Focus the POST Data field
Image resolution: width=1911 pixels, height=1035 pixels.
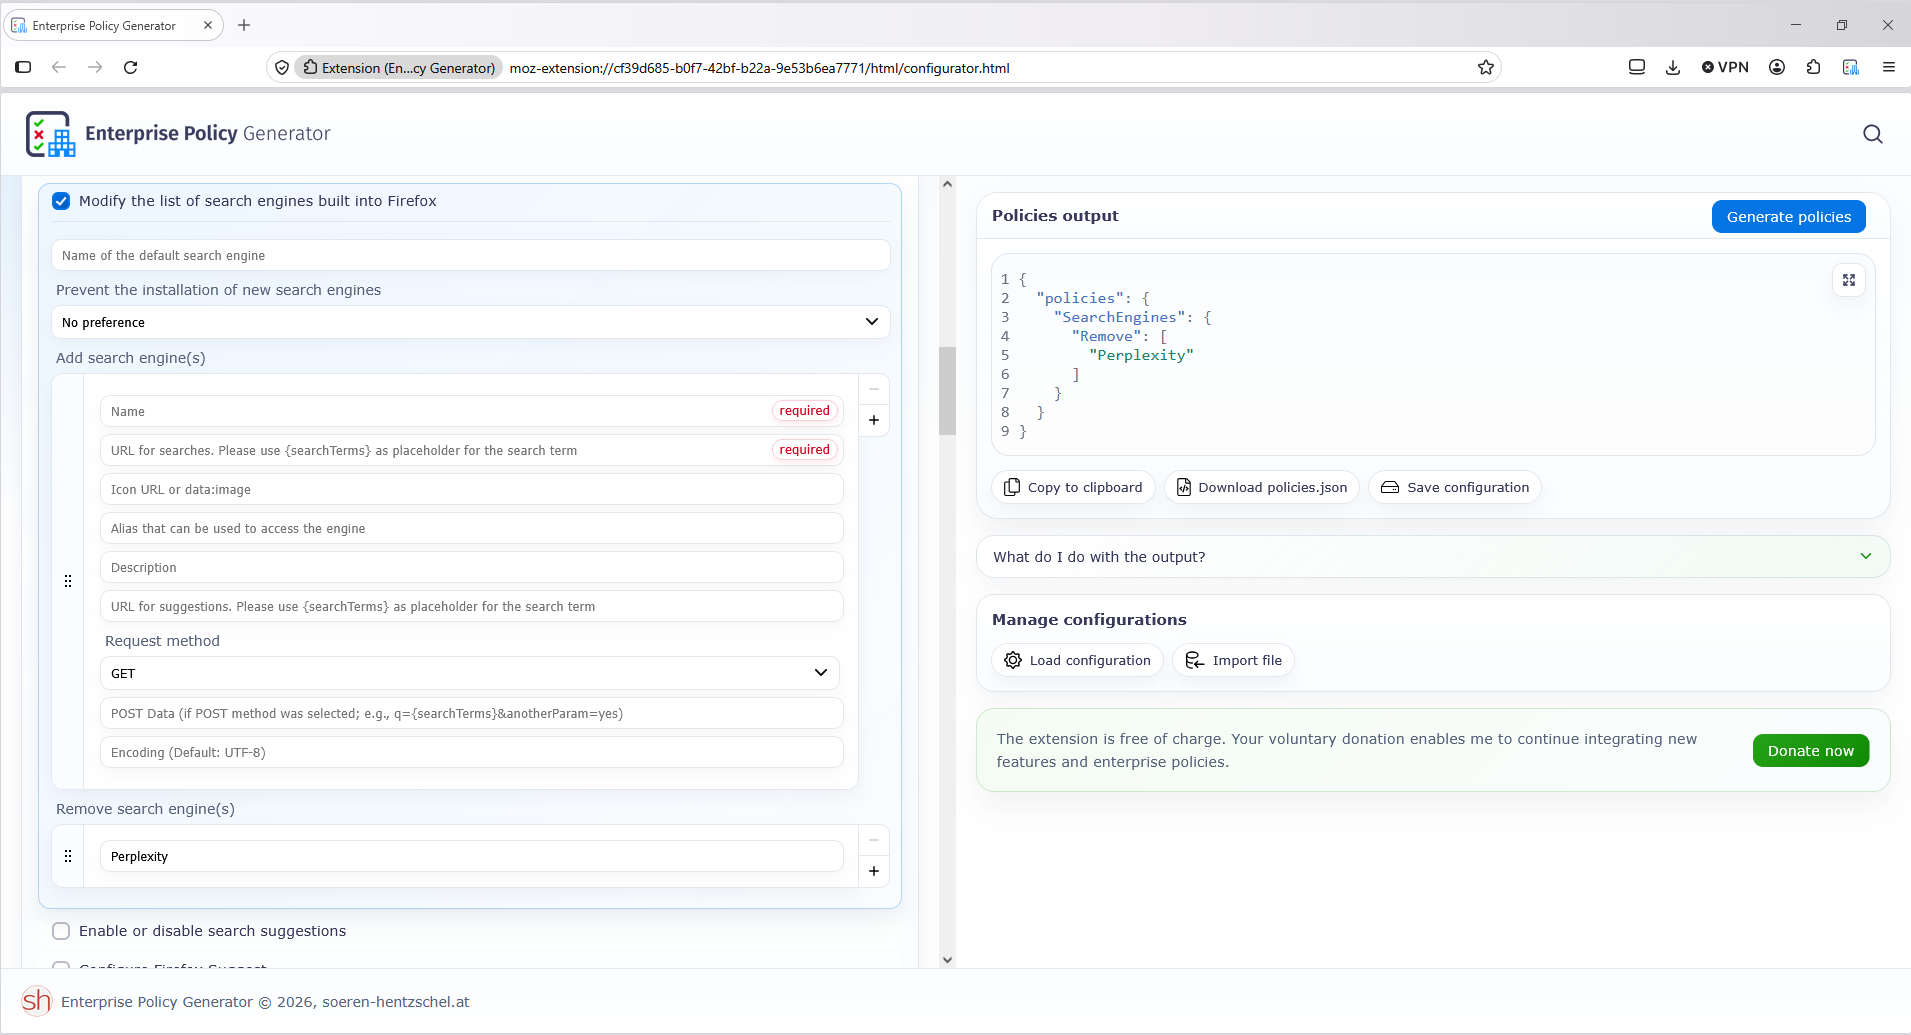coord(472,713)
